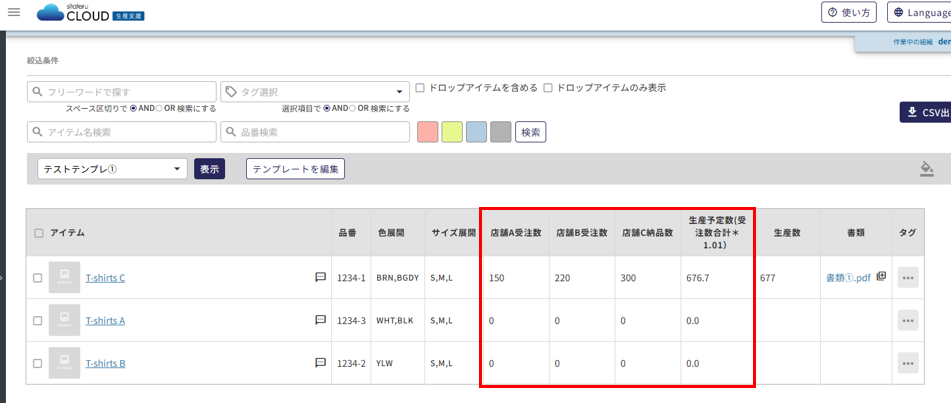The width and height of the screenshot is (951, 411).
Task: Click the copy icon beside 書類①.pdf
Action: 881,277
